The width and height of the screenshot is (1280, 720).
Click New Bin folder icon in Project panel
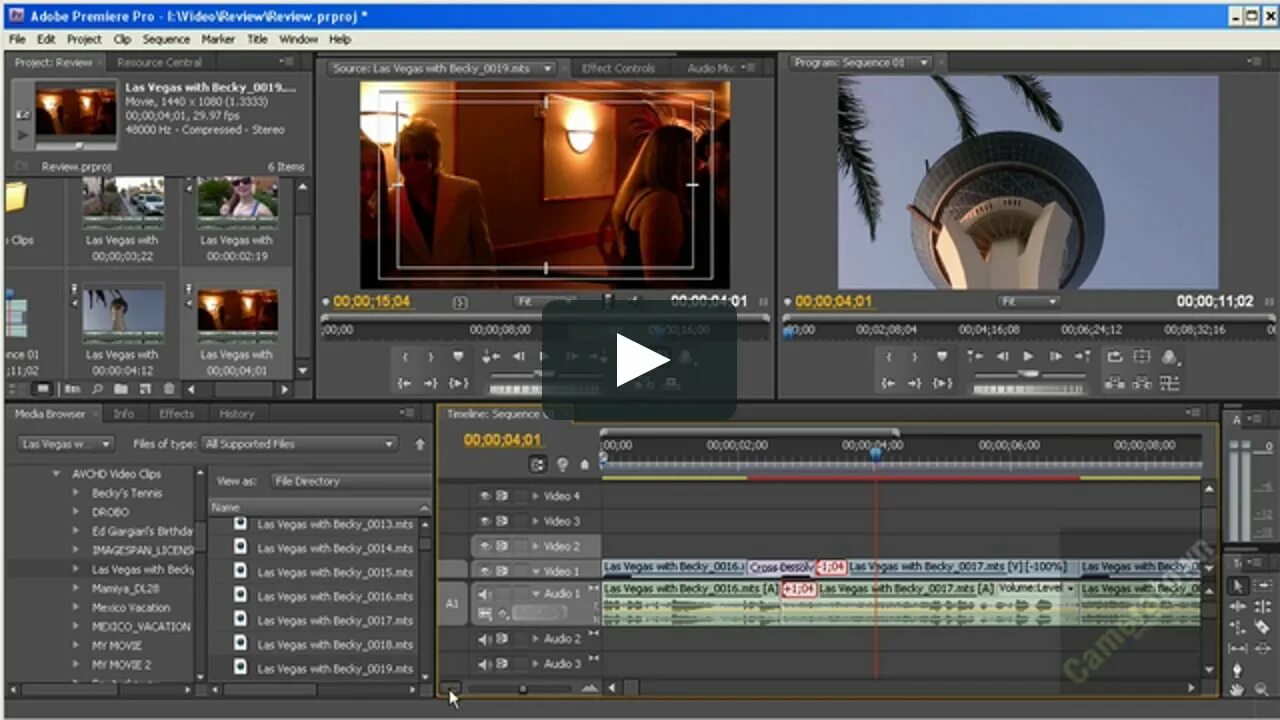pos(121,389)
